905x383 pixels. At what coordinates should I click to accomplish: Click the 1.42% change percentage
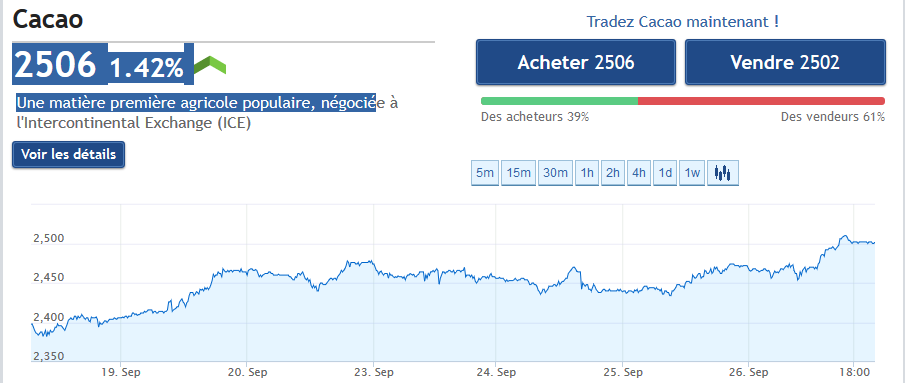click(x=147, y=68)
